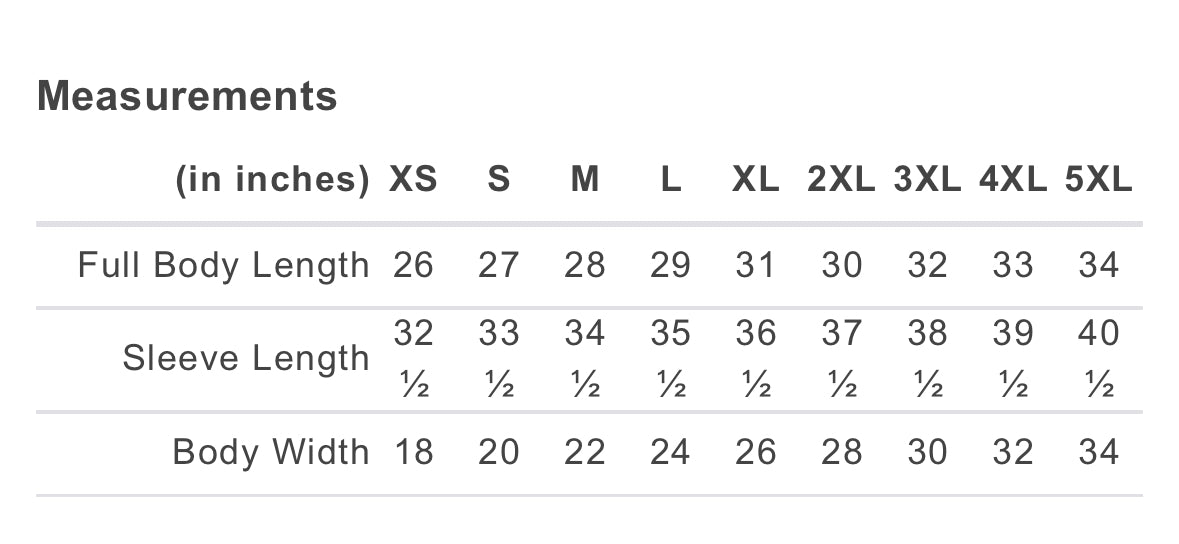Click the "(in inches)" column header

coord(273,179)
